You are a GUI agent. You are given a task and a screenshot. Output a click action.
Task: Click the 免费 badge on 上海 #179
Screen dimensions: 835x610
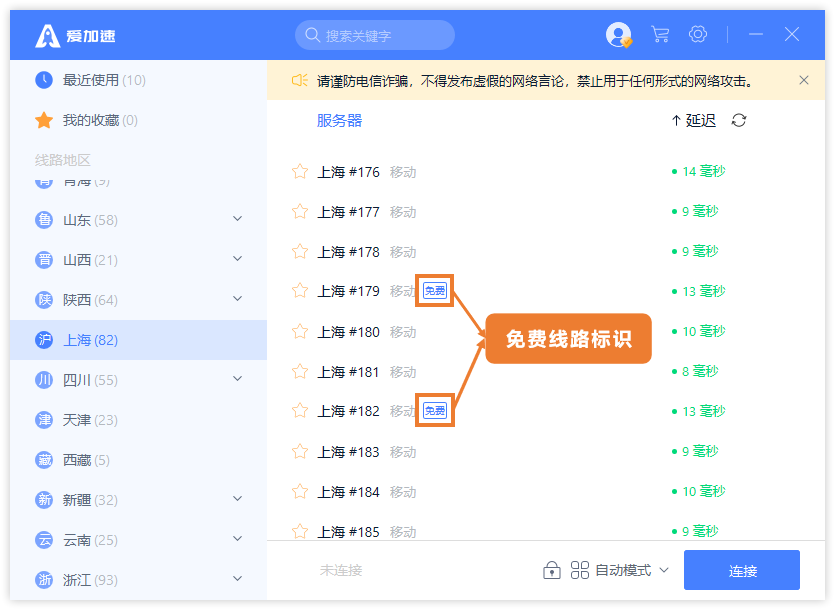(x=435, y=291)
